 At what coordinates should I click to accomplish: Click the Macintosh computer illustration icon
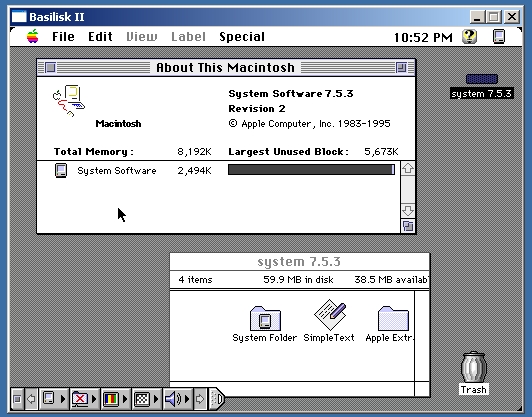click(69, 101)
